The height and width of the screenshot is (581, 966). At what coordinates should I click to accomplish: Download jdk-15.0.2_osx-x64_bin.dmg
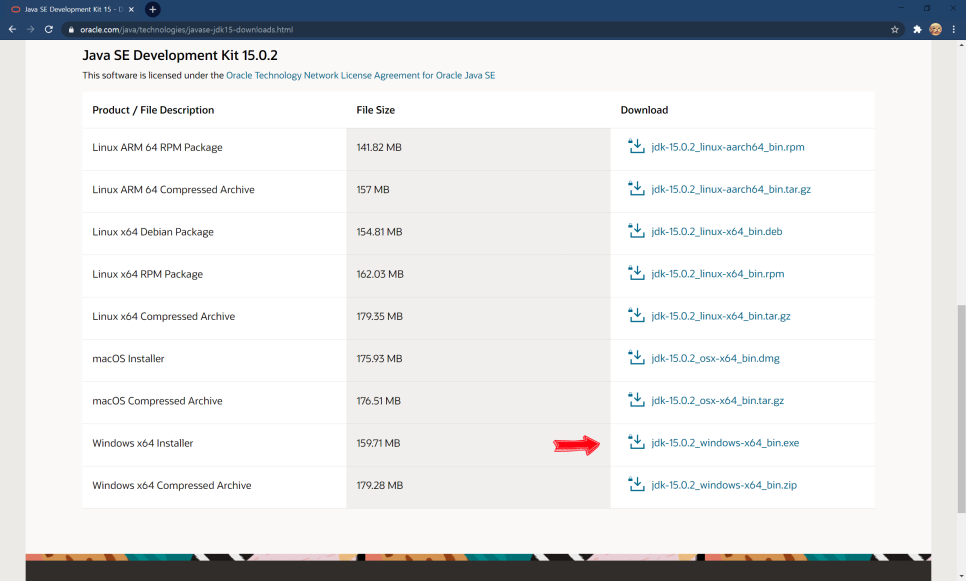point(715,358)
